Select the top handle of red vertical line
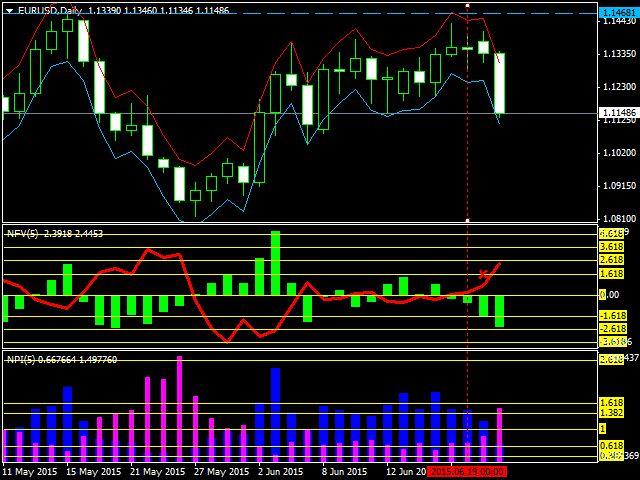Screen dimensions: 640x480 pyautogui.click(x=467, y=6)
